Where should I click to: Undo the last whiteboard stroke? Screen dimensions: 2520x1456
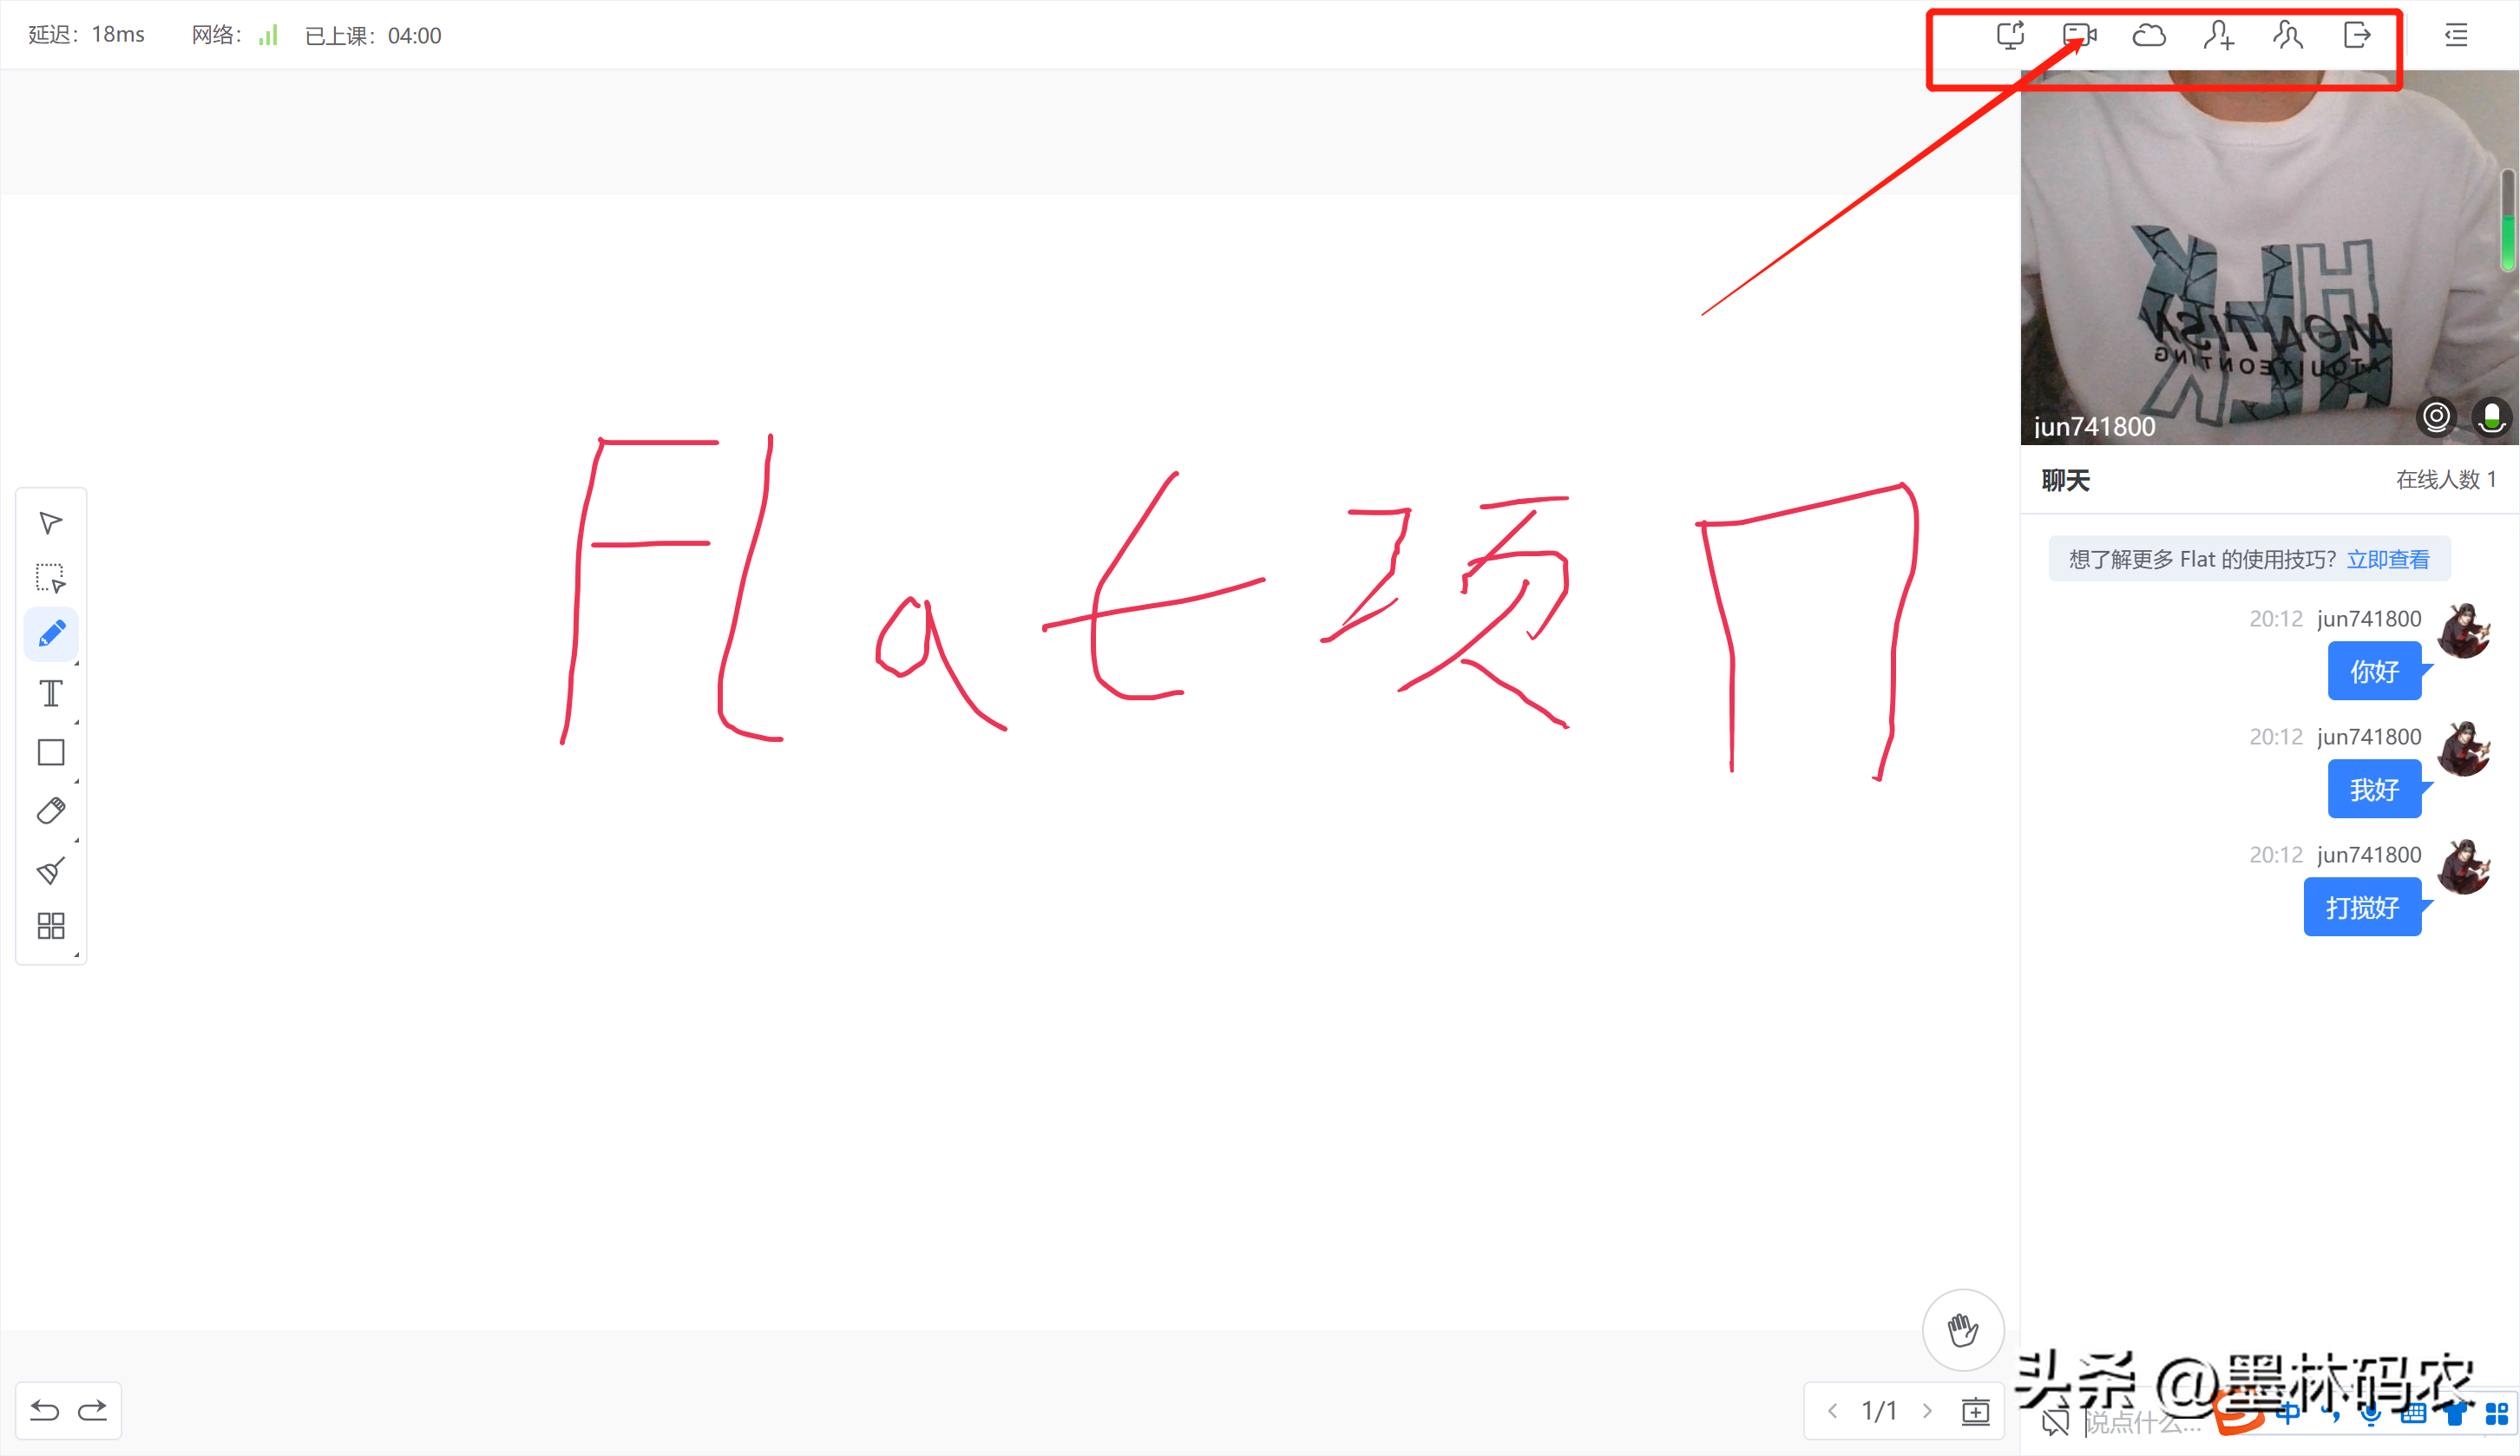45,1410
